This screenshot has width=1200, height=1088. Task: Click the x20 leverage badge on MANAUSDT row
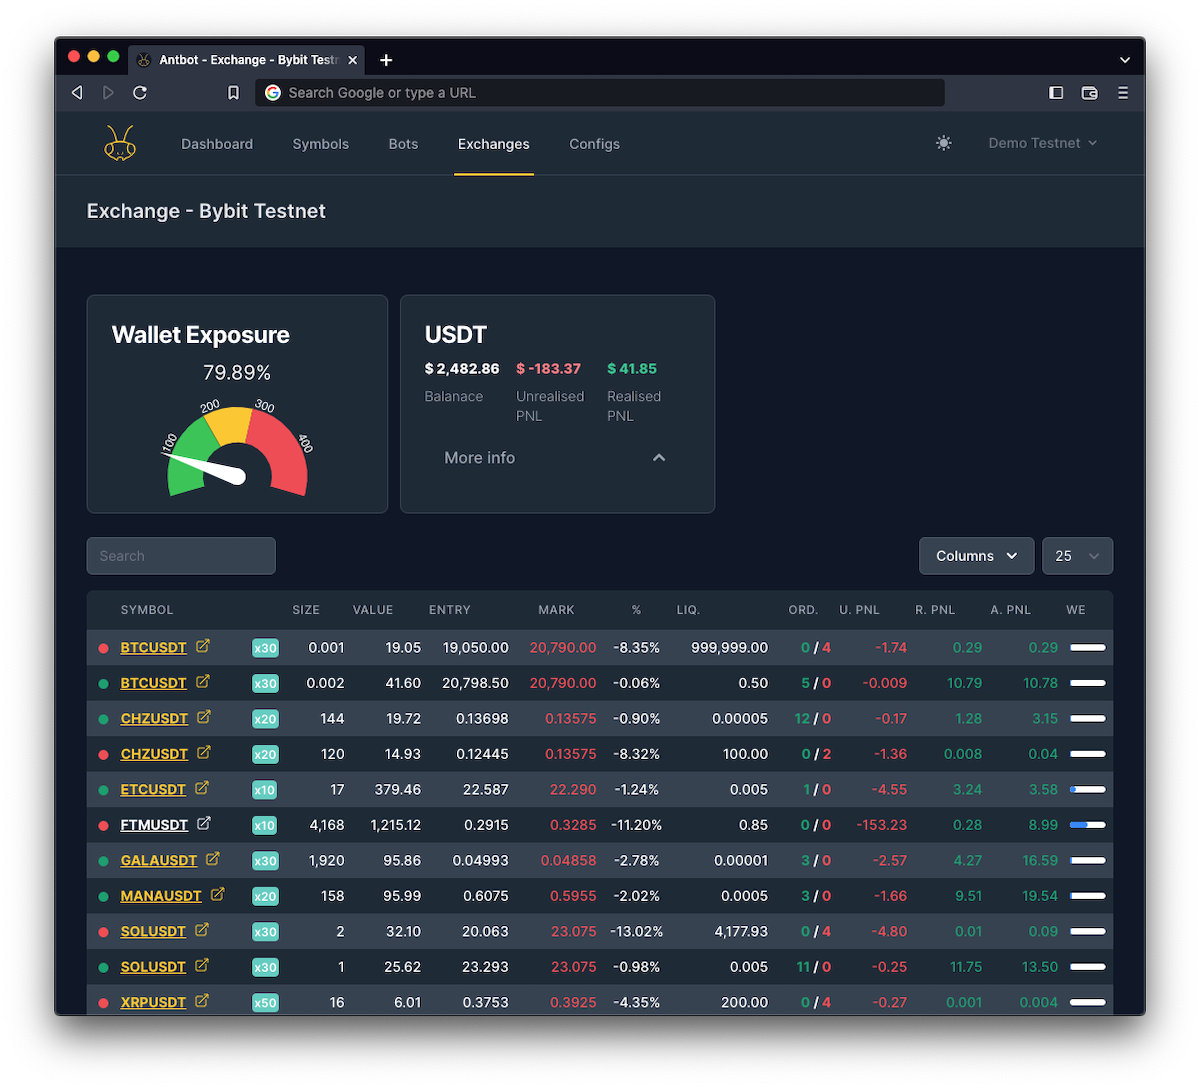[265, 896]
